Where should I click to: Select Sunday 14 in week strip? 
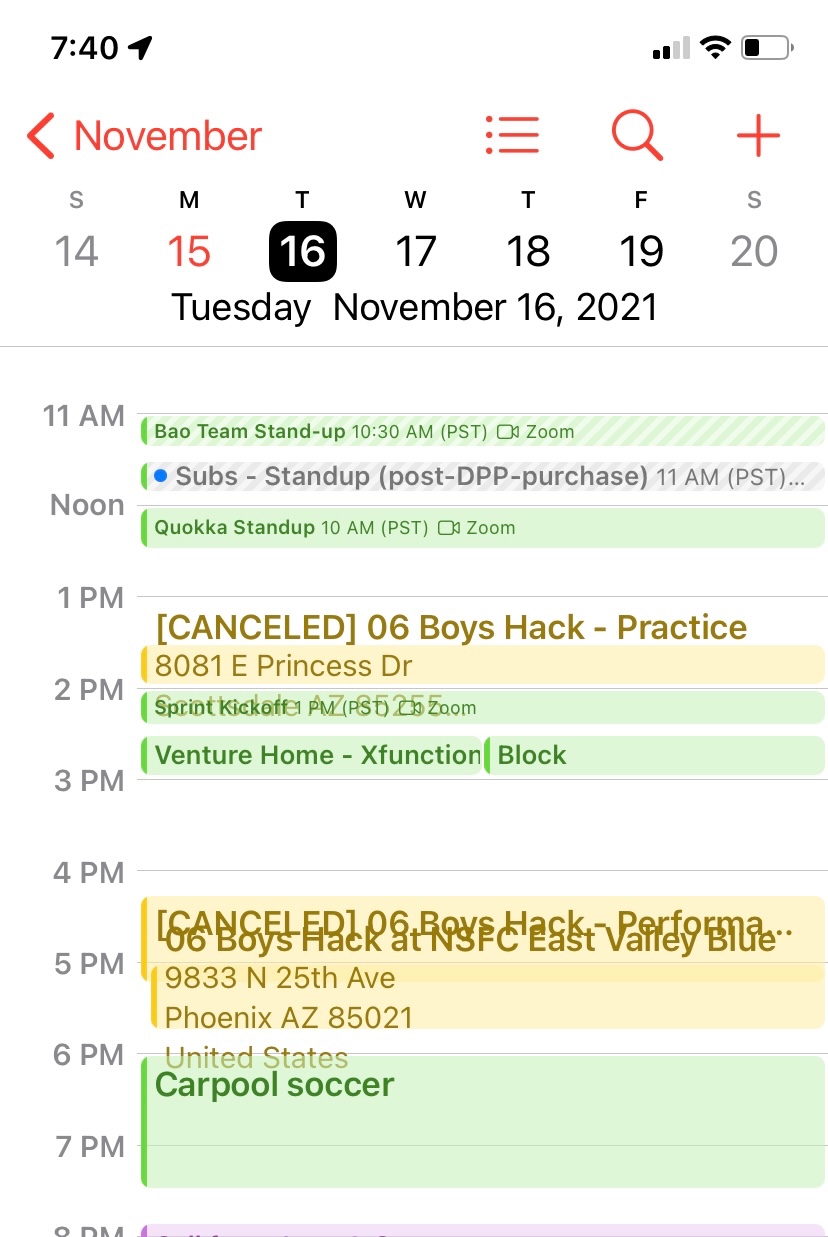[76, 250]
